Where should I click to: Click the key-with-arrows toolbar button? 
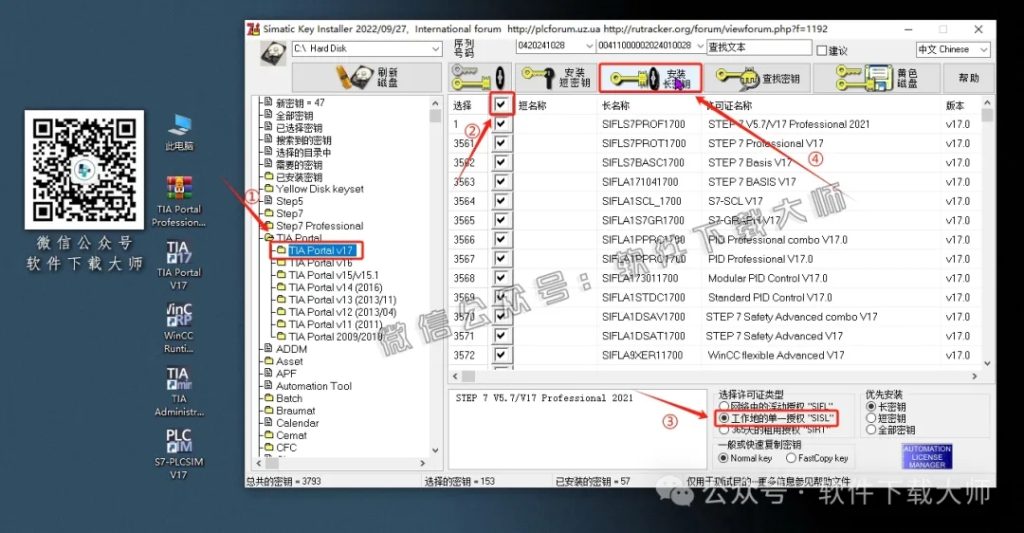coord(479,78)
